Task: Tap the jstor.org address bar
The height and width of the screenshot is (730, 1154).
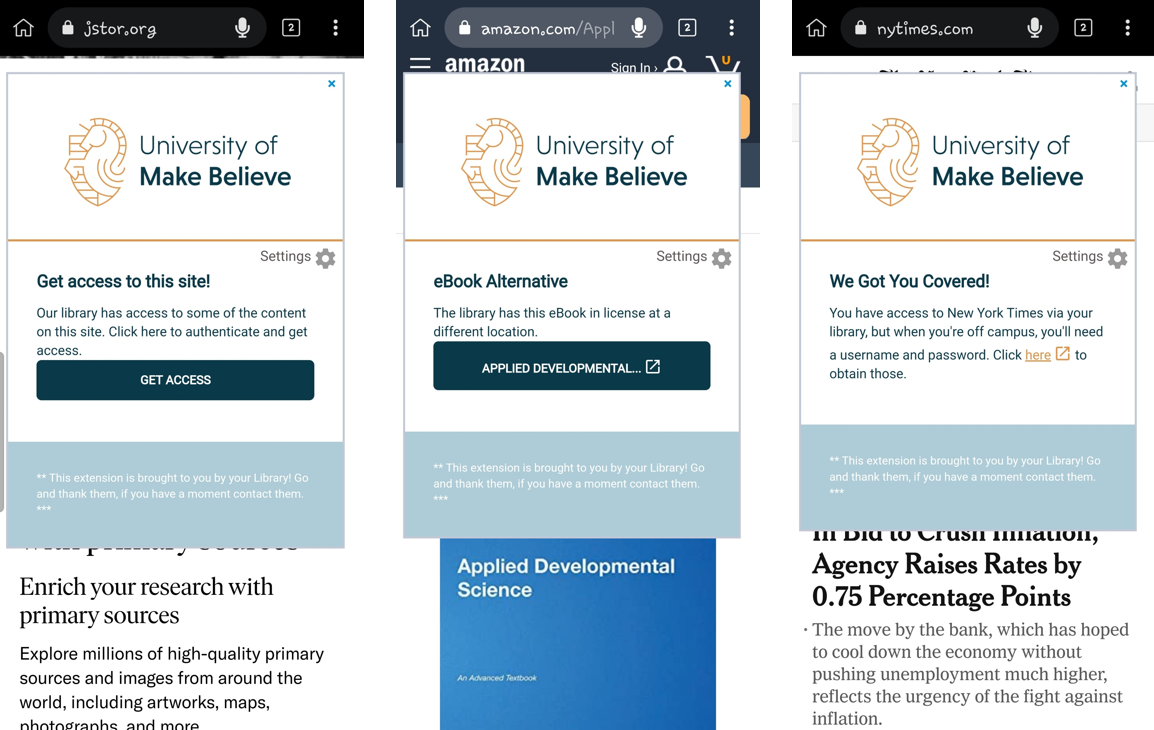Action: coord(157,28)
